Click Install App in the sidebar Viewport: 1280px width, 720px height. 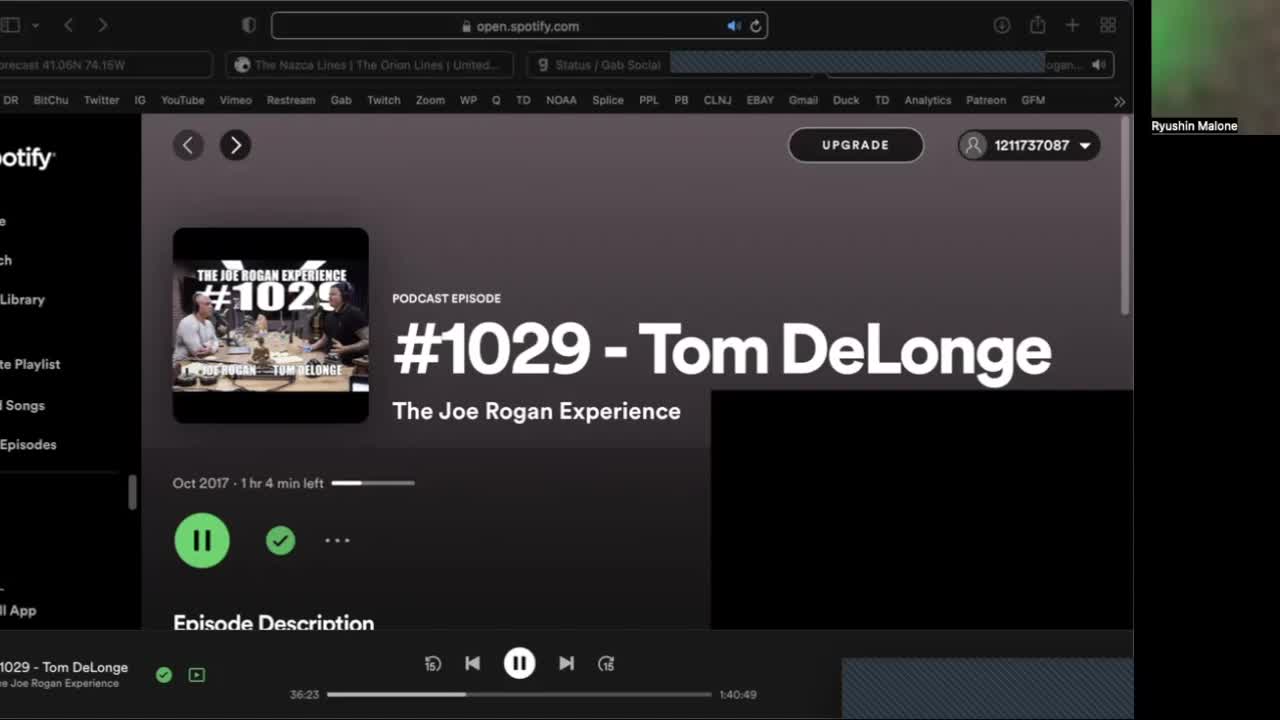[18, 610]
